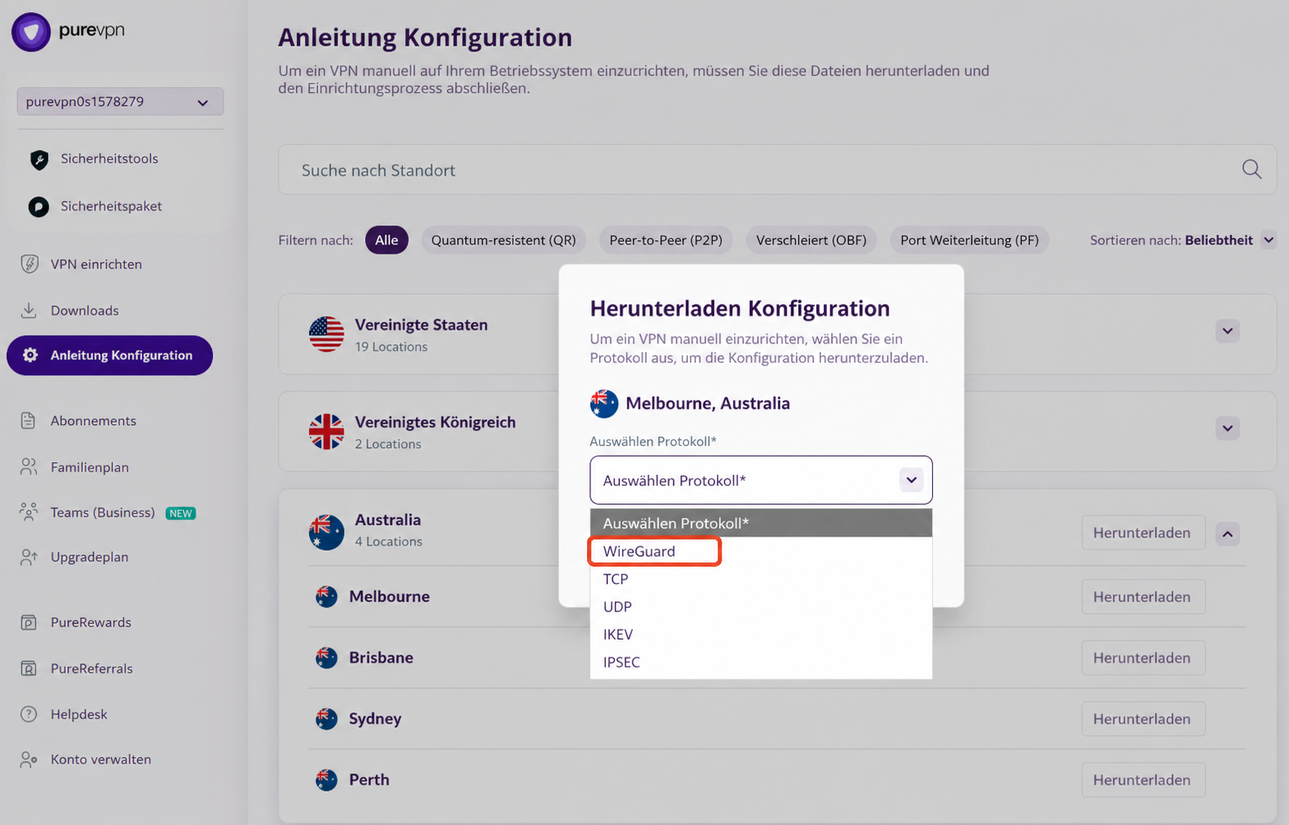Screen dimensions: 1289x825
Task: Choose IPSEC from protocol list
Action: point(761,663)
